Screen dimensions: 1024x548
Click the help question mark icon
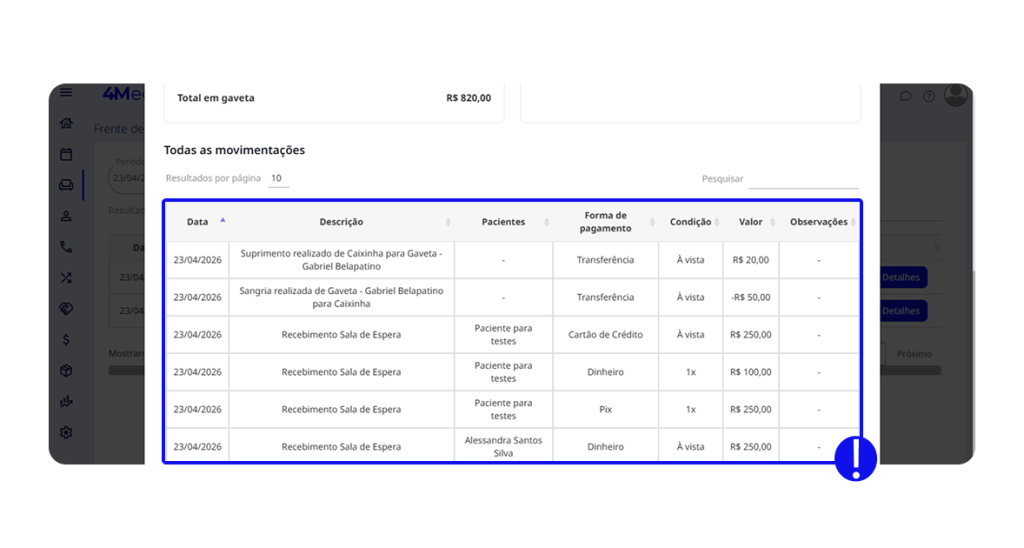pos(929,96)
